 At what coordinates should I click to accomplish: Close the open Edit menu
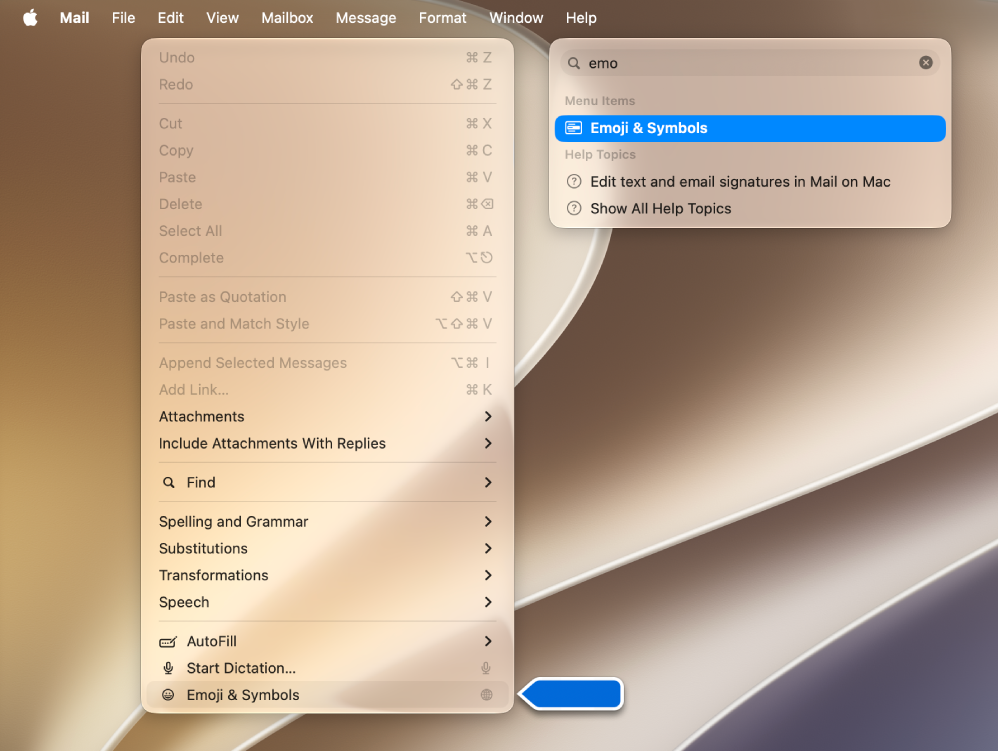(171, 18)
